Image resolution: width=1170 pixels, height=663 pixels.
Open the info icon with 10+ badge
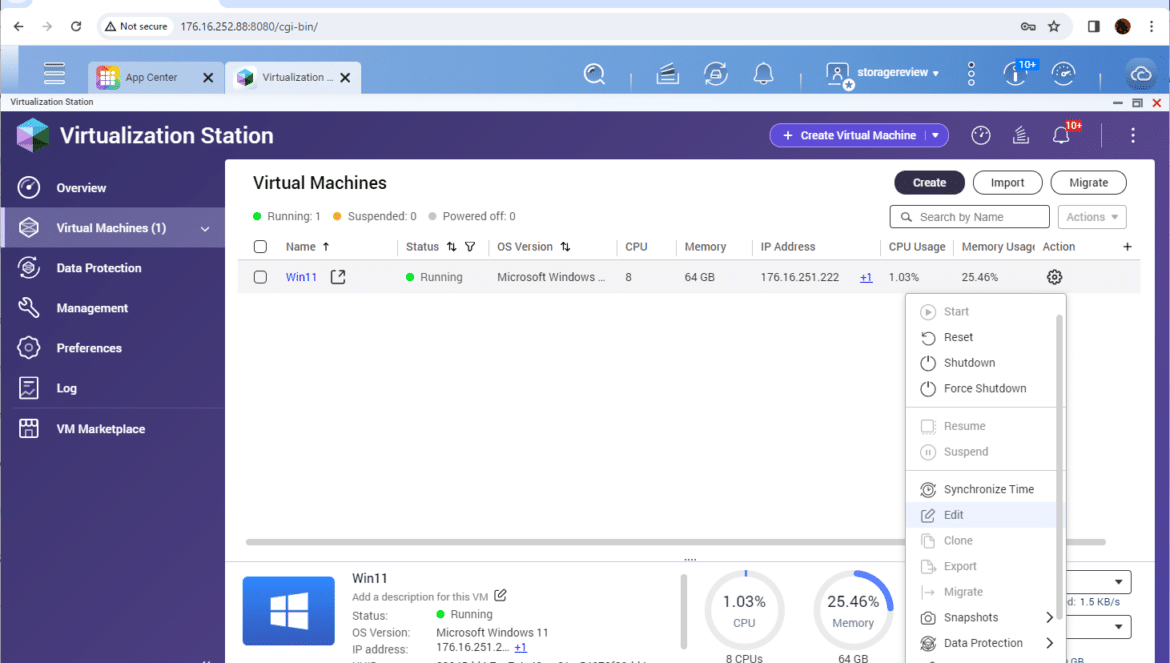pyautogui.click(x=1016, y=74)
